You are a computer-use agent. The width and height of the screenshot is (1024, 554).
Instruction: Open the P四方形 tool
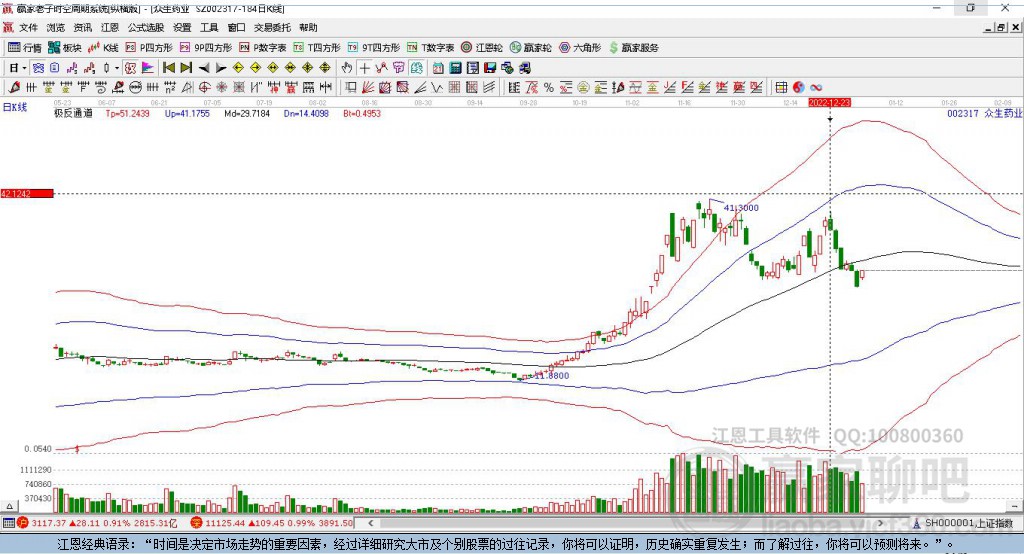click(149, 48)
